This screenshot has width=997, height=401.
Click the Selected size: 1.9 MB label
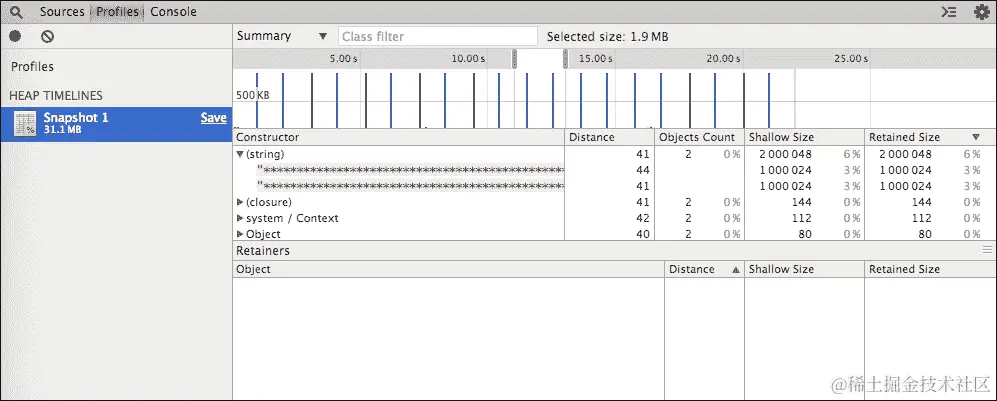[608, 37]
